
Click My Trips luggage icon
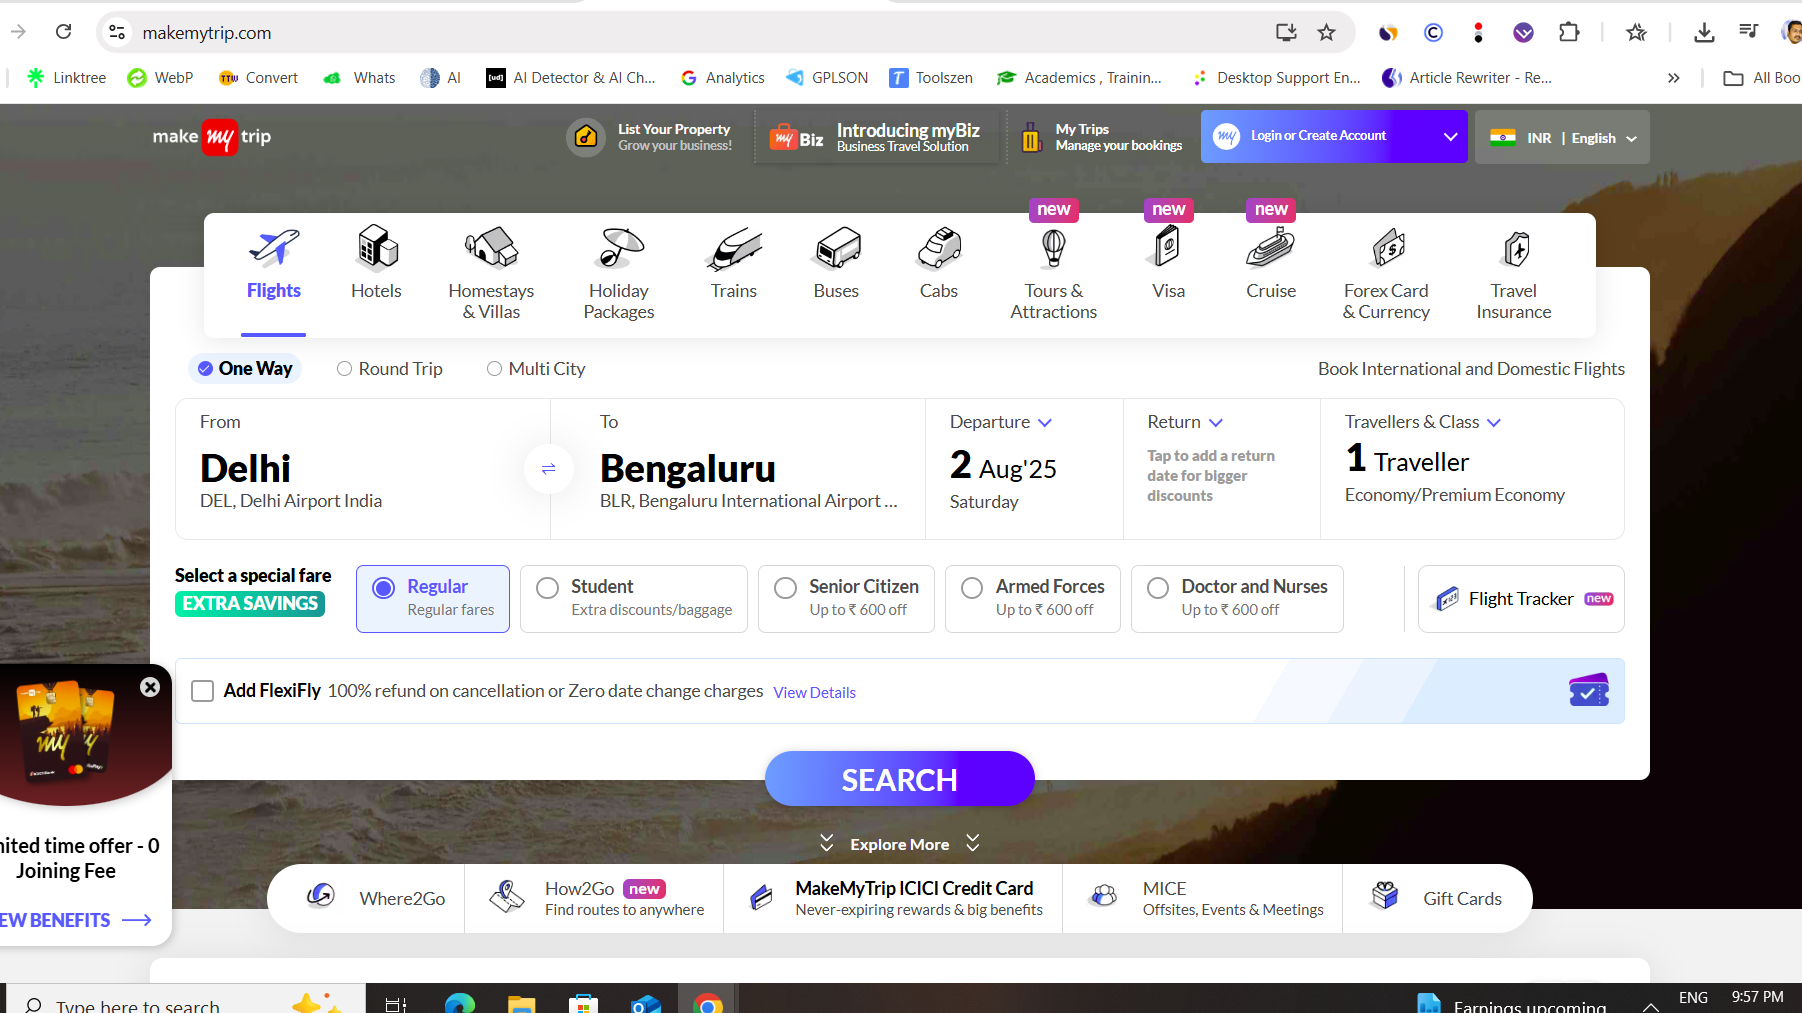(x=1031, y=137)
